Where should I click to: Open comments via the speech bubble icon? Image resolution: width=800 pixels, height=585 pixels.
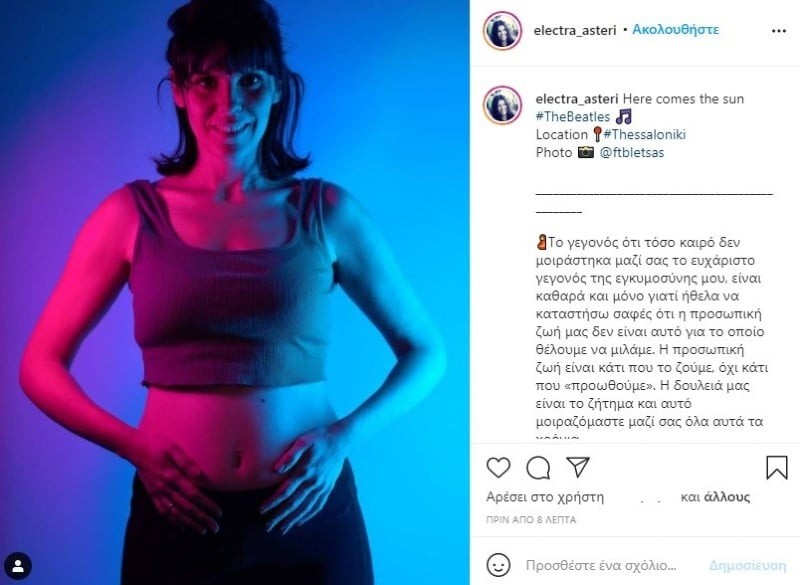538,468
